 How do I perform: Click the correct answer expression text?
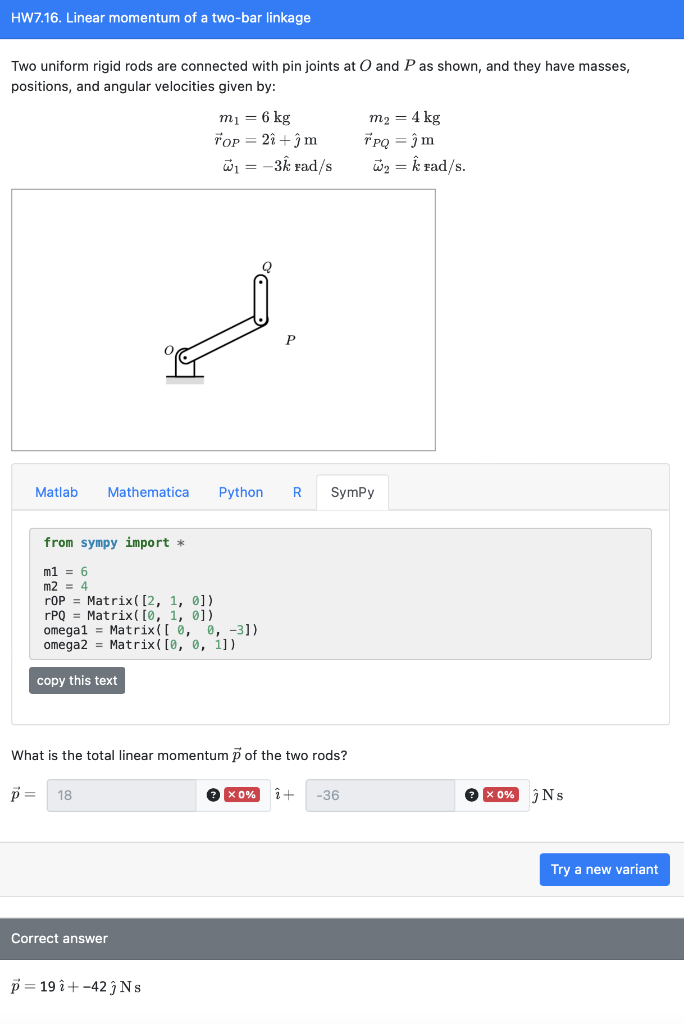pos(75,986)
